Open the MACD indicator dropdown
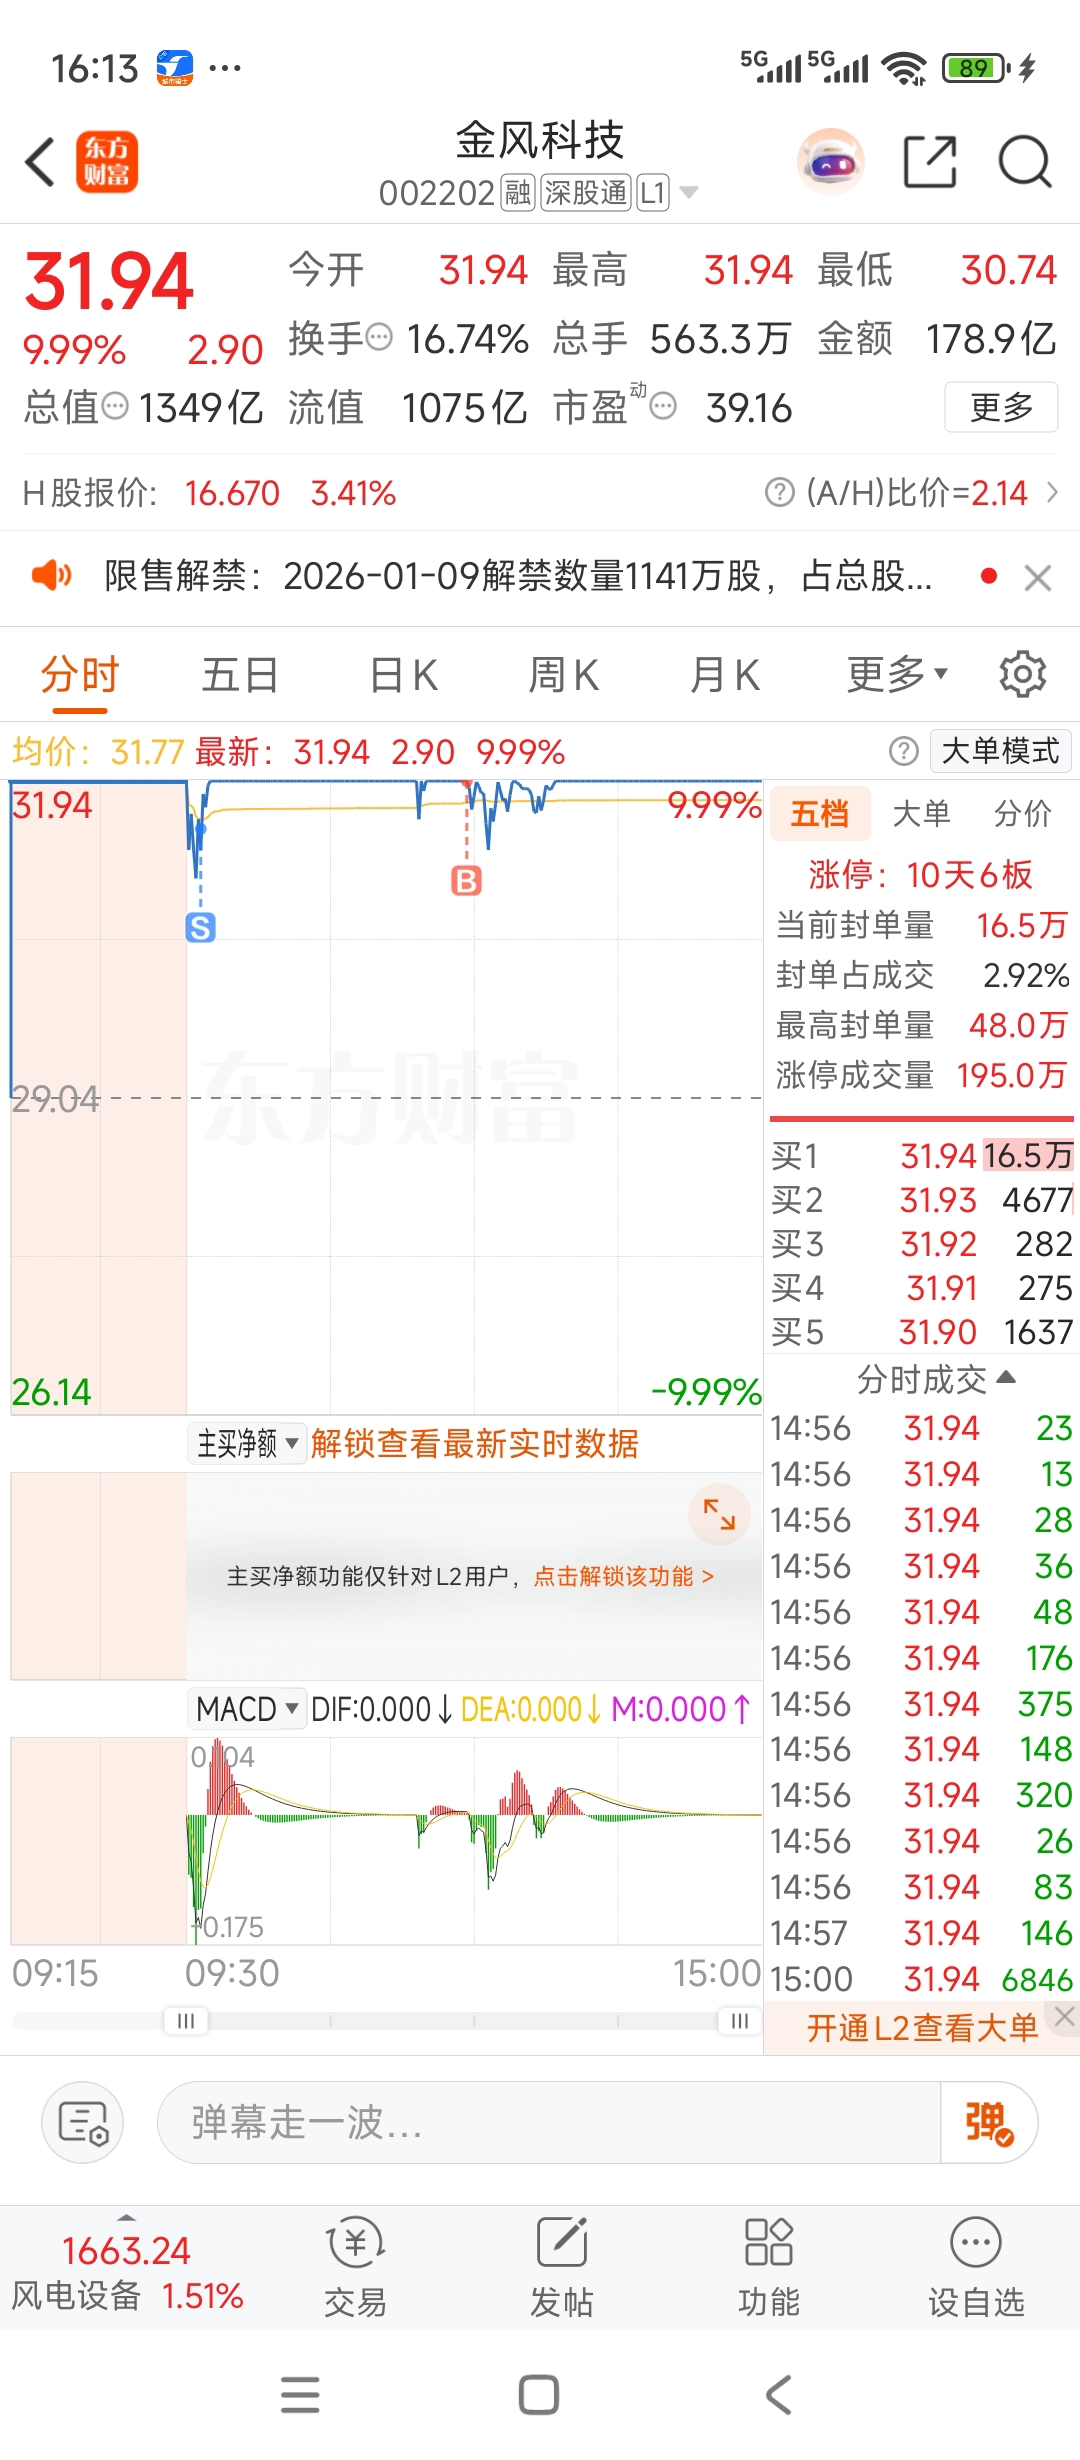This screenshot has width=1080, height=2460. pos(247,1709)
